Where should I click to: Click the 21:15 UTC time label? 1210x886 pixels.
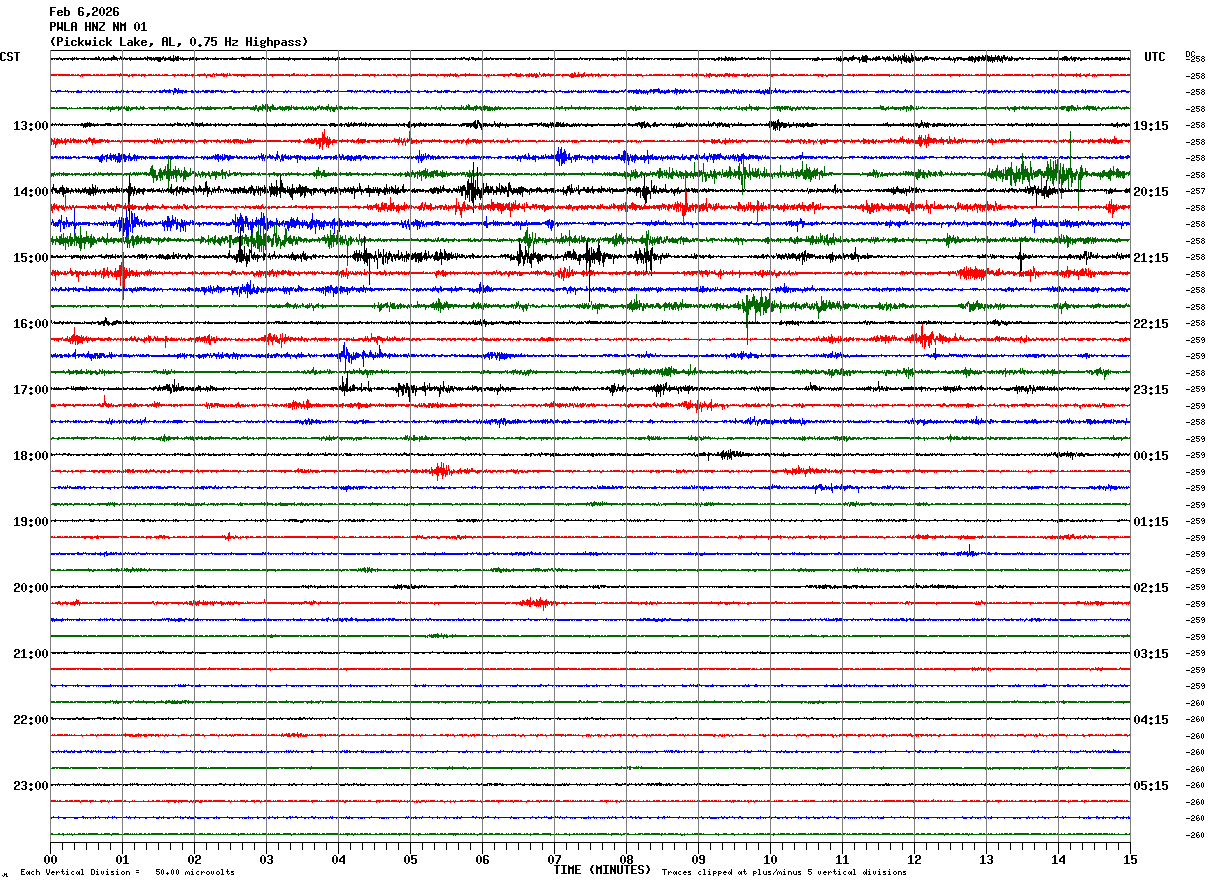tap(1151, 258)
